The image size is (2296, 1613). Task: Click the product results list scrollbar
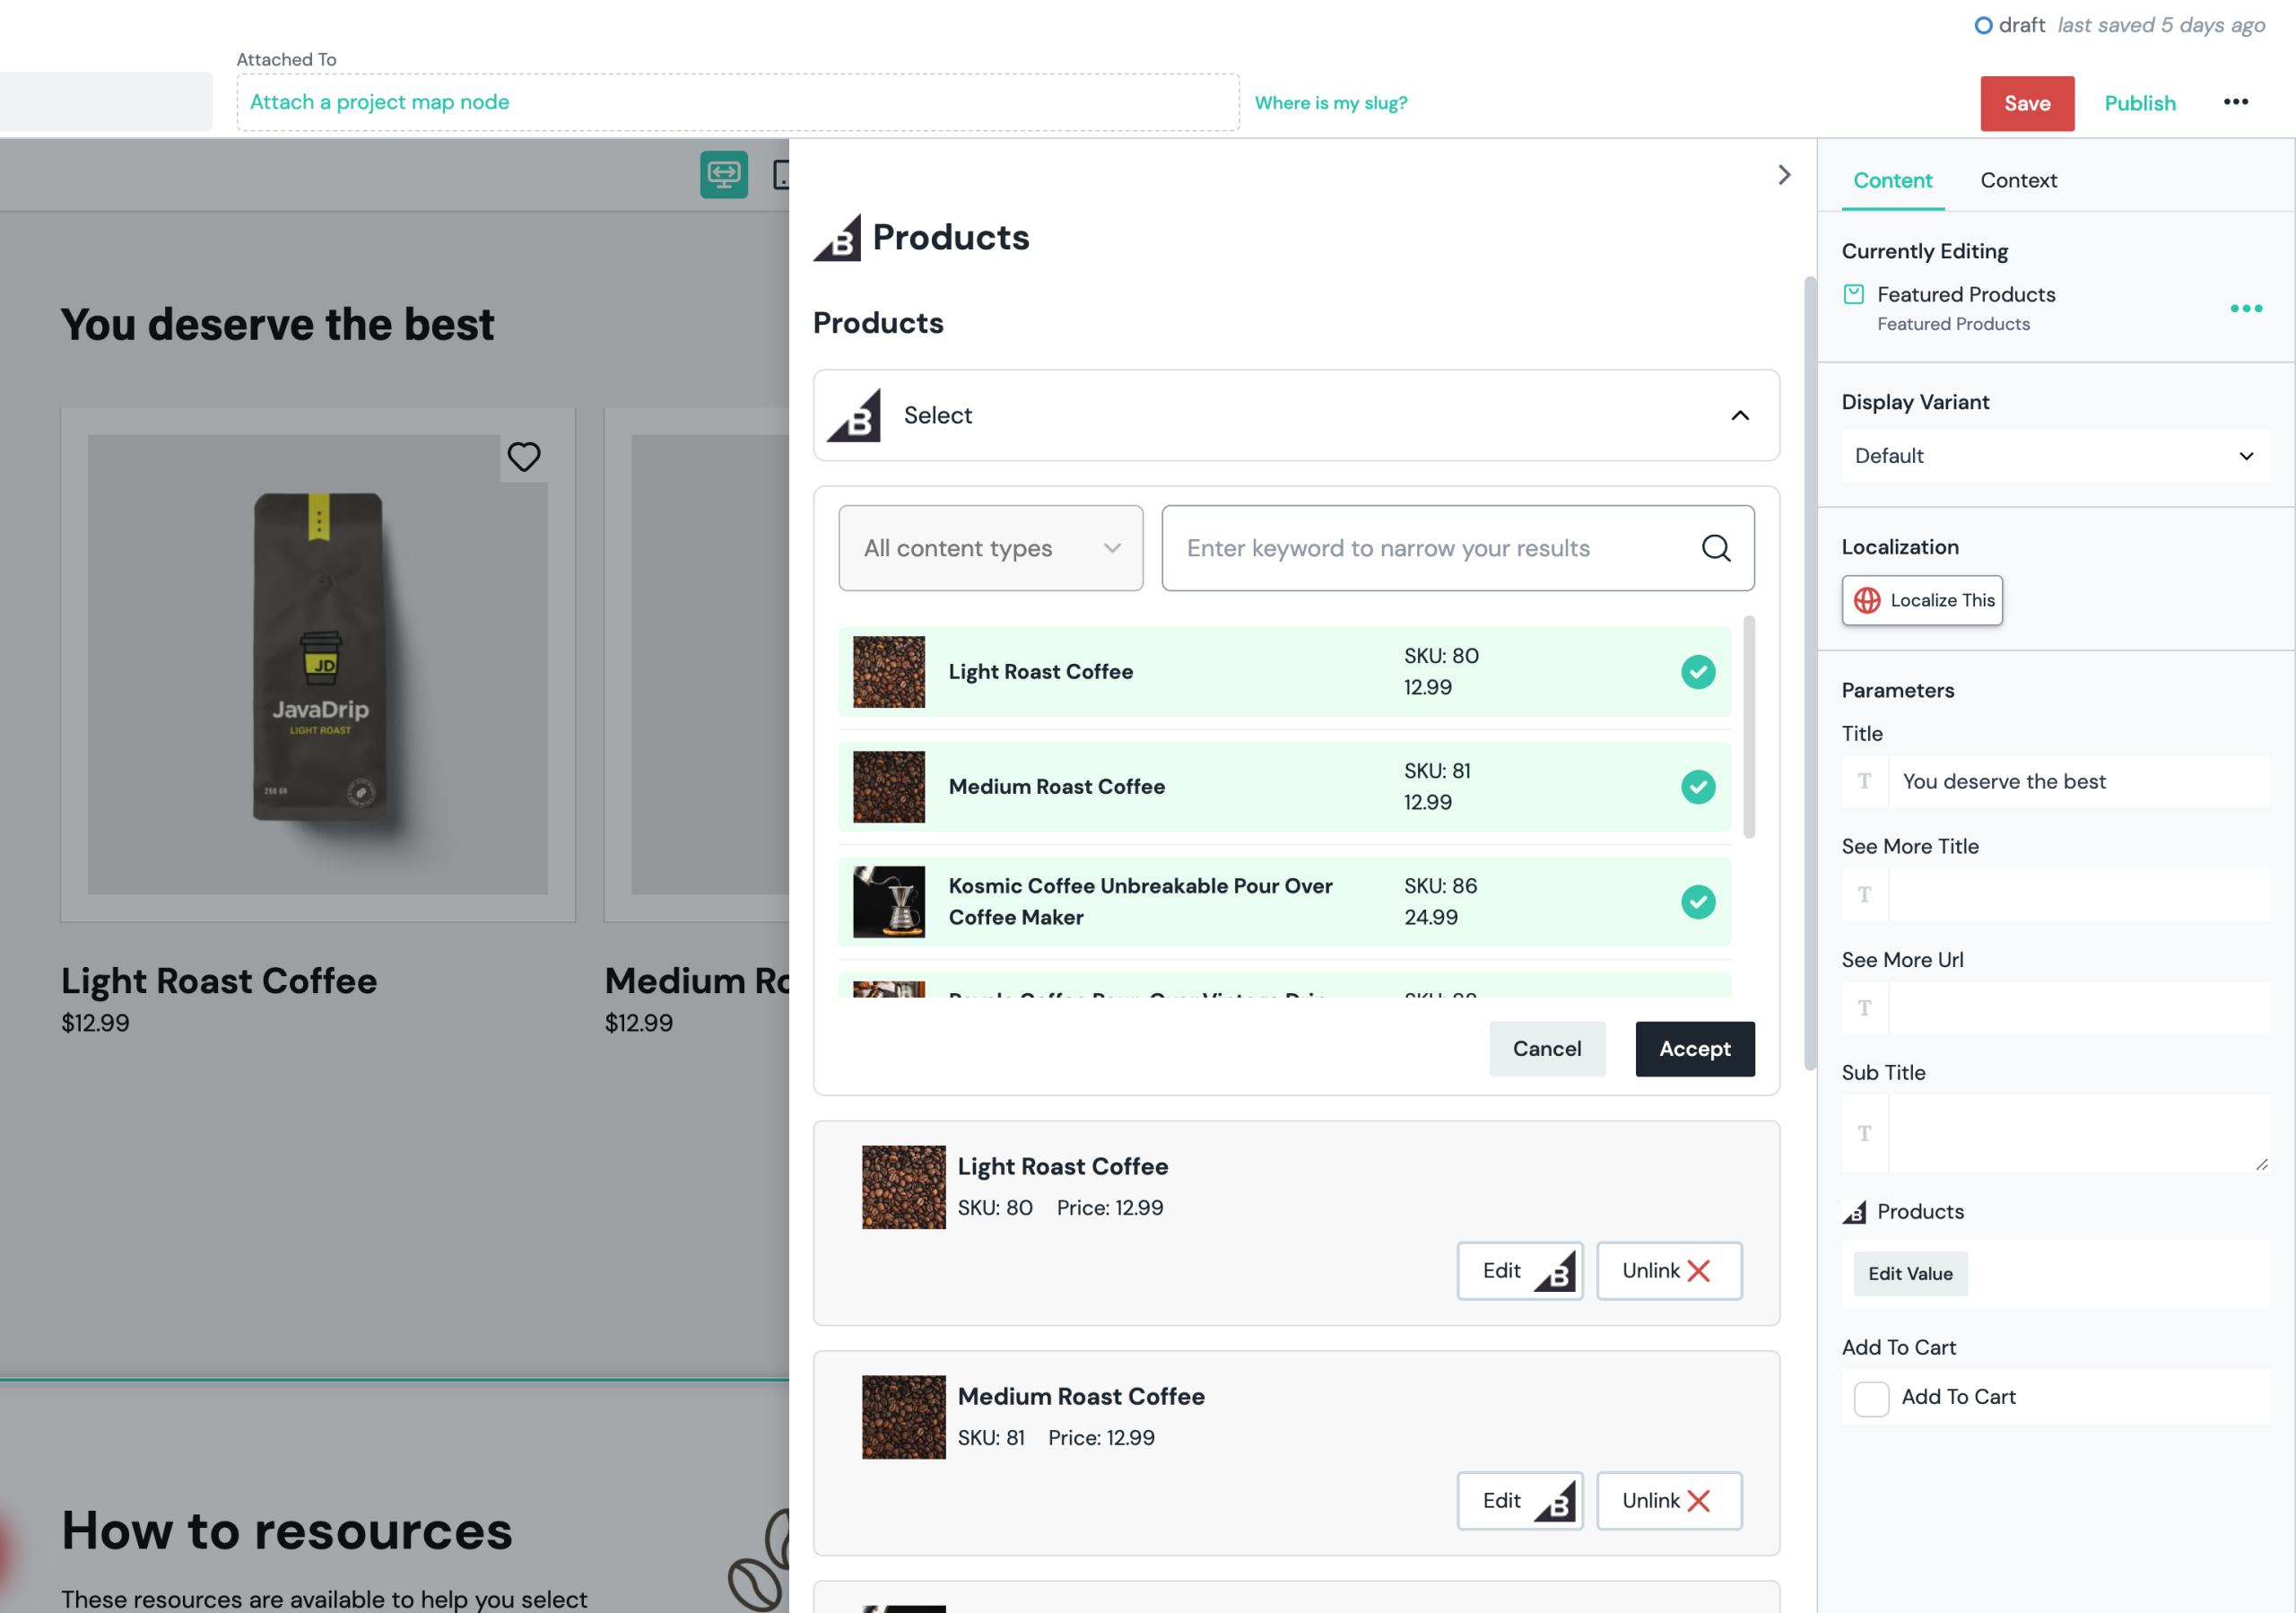tap(1748, 726)
